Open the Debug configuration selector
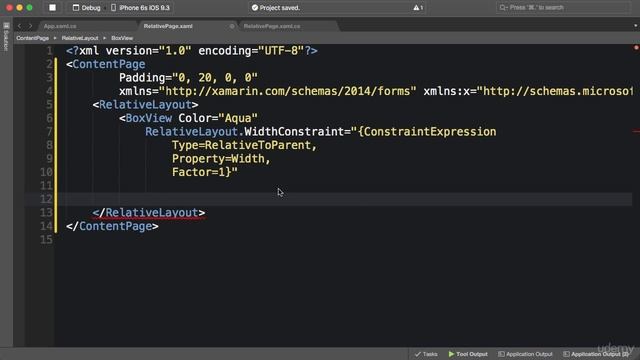 (87, 8)
